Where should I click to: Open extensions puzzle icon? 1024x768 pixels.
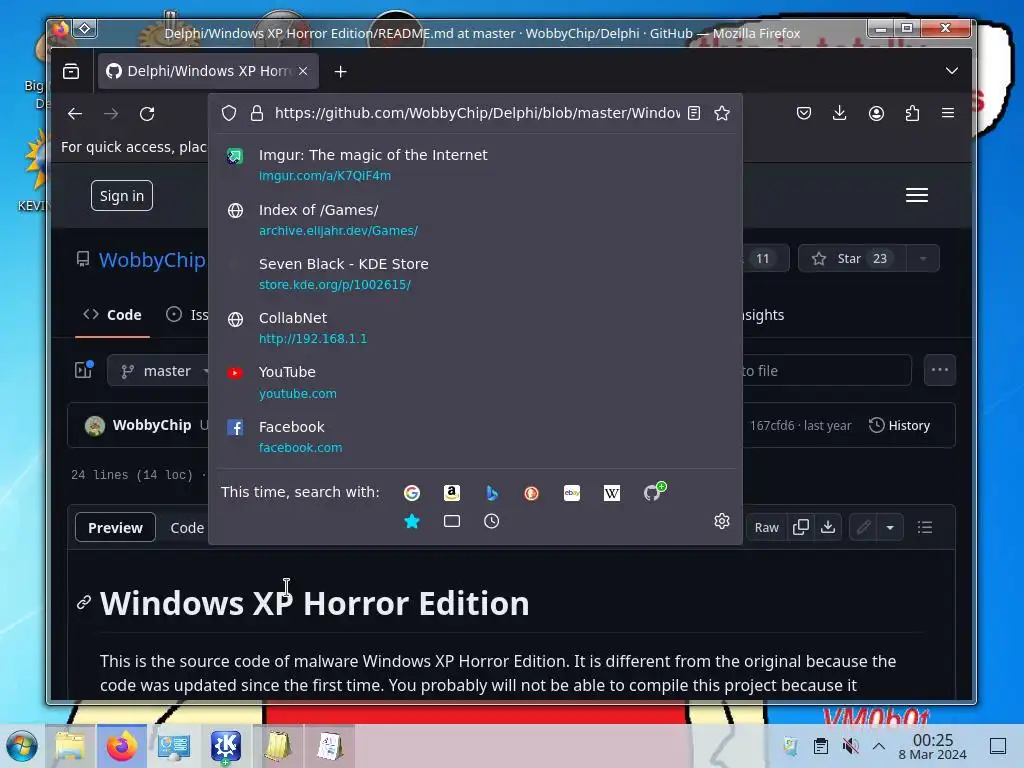point(912,114)
